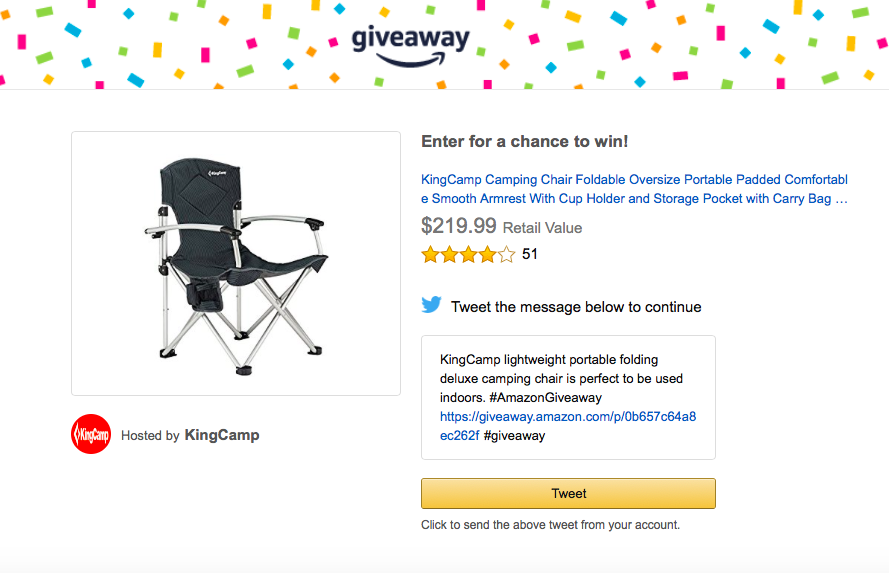
Task: Click the yellow Tweet button
Action: click(568, 494)
